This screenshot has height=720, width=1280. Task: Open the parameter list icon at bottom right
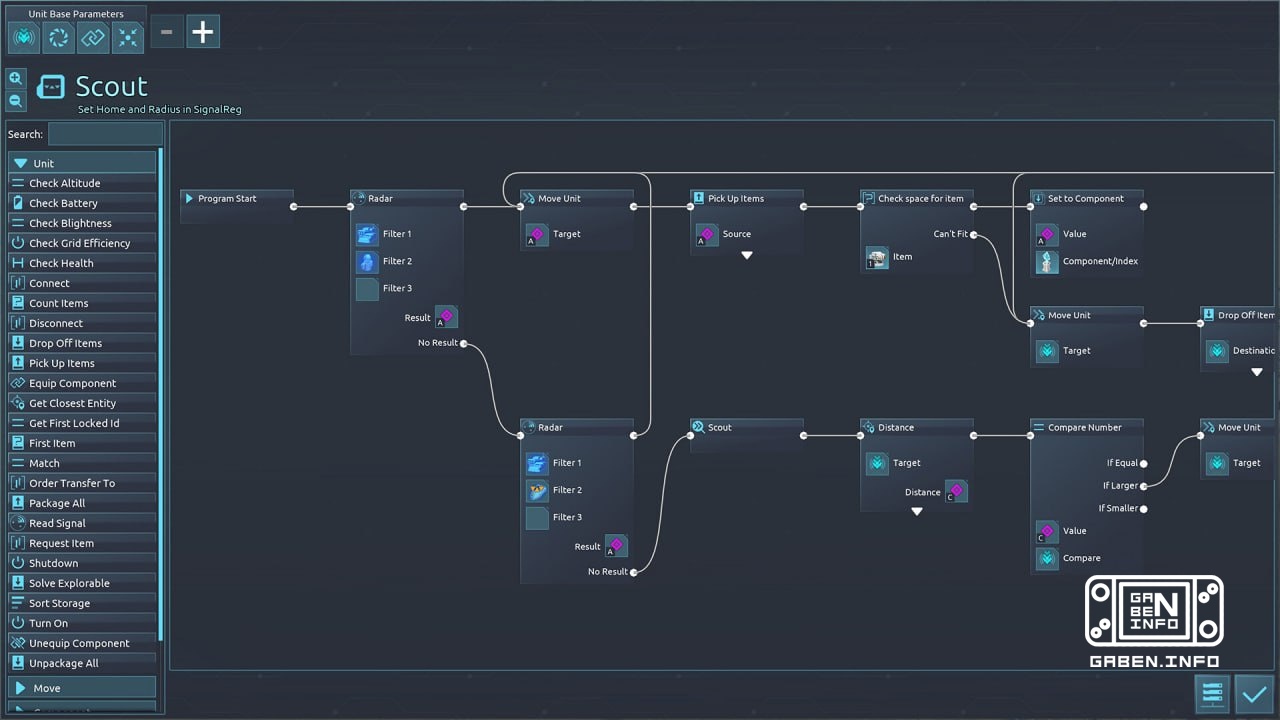1212,693
